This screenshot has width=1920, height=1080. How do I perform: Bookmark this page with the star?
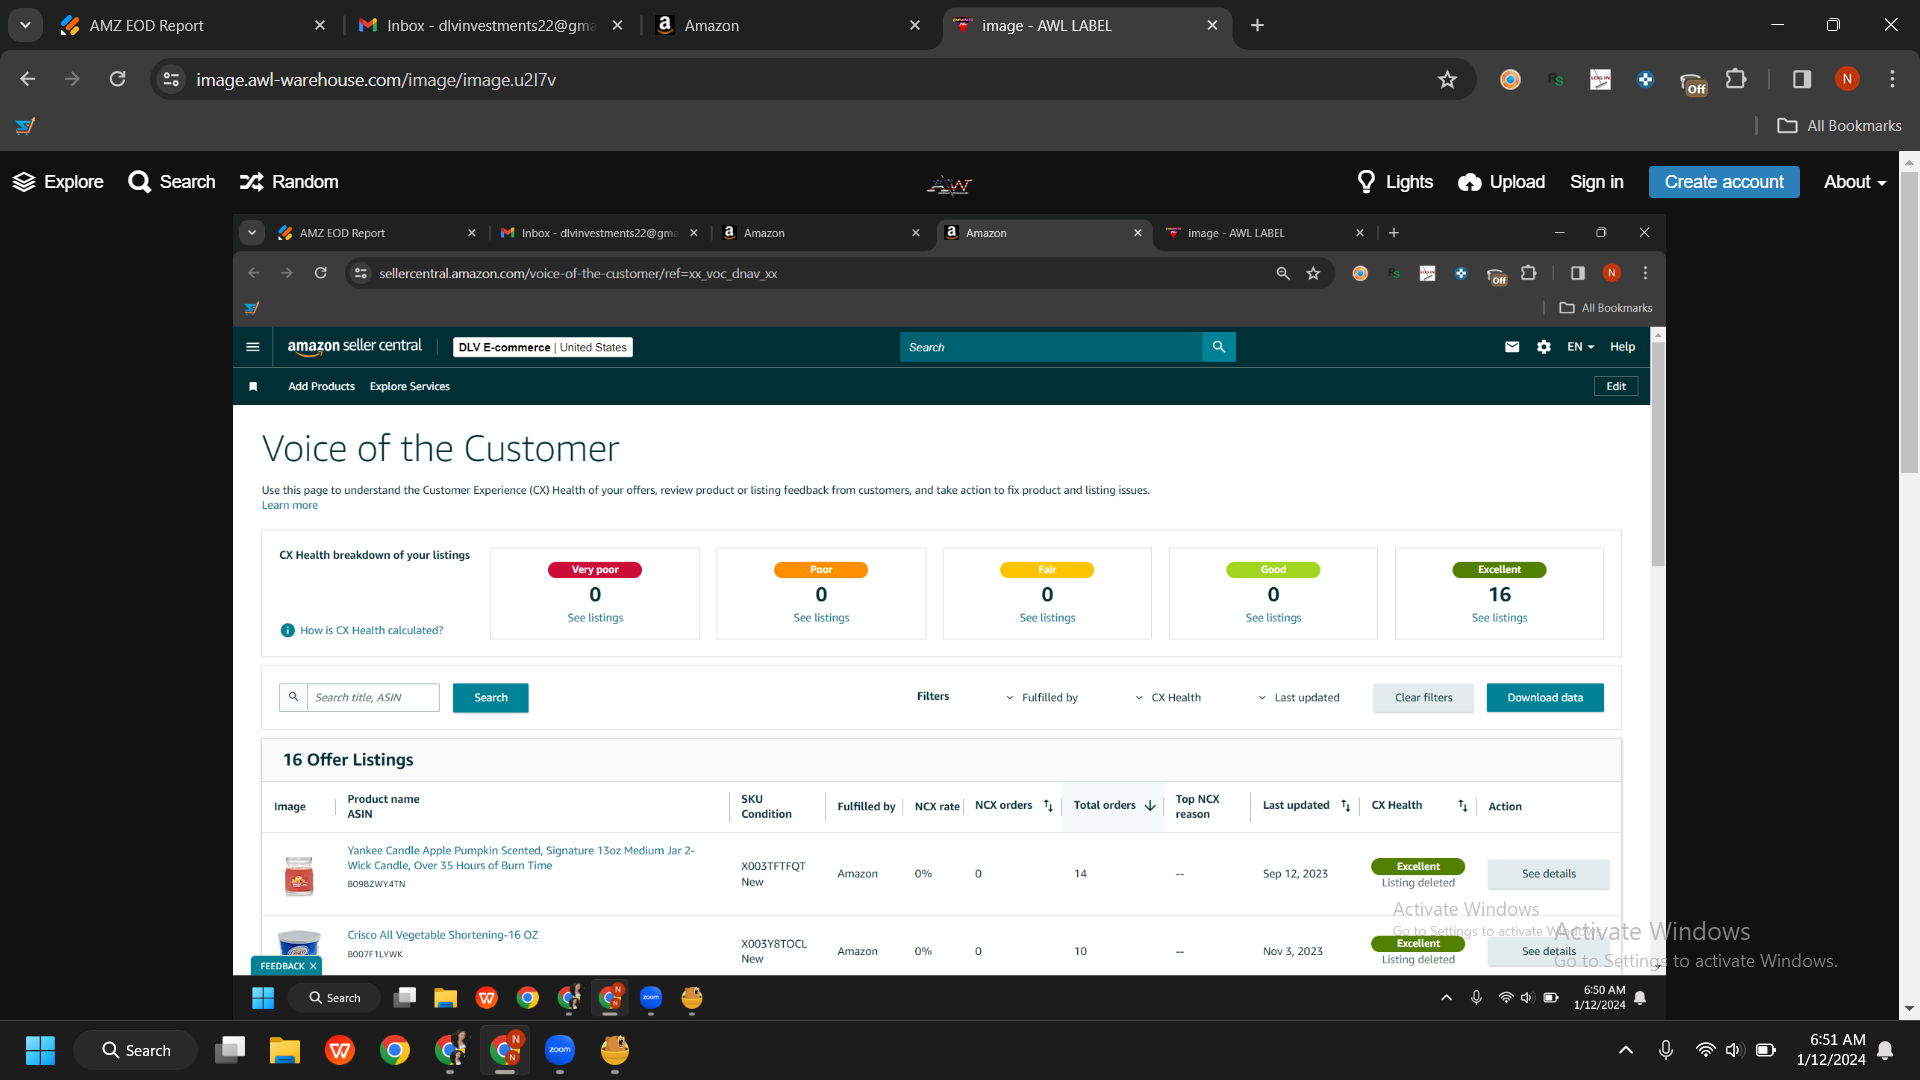(1447, 79)
